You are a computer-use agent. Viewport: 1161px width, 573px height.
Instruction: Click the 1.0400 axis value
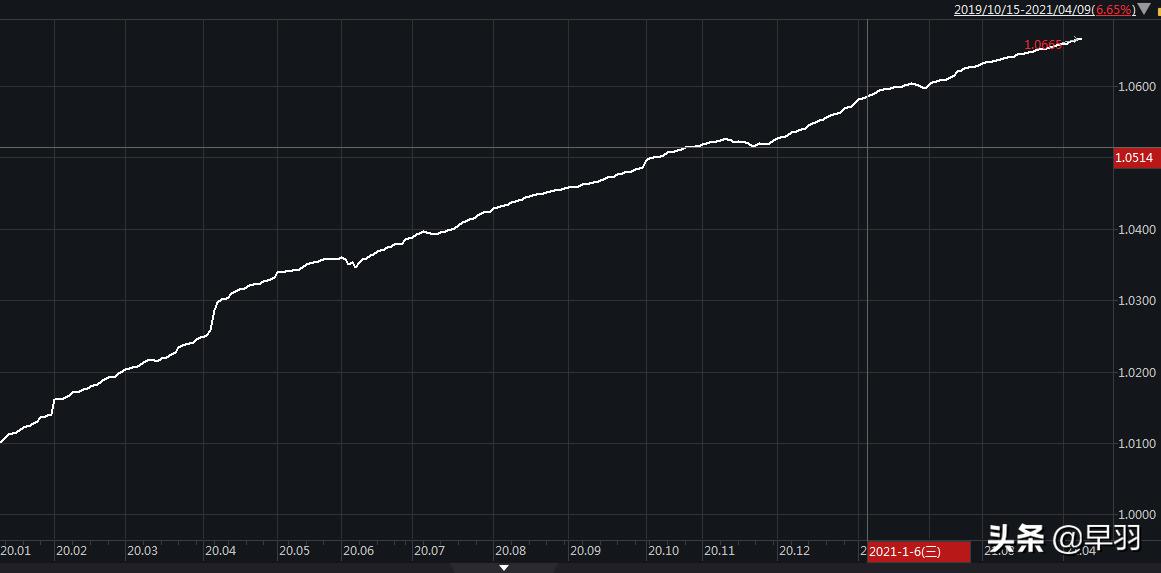tap(1136, 229)
